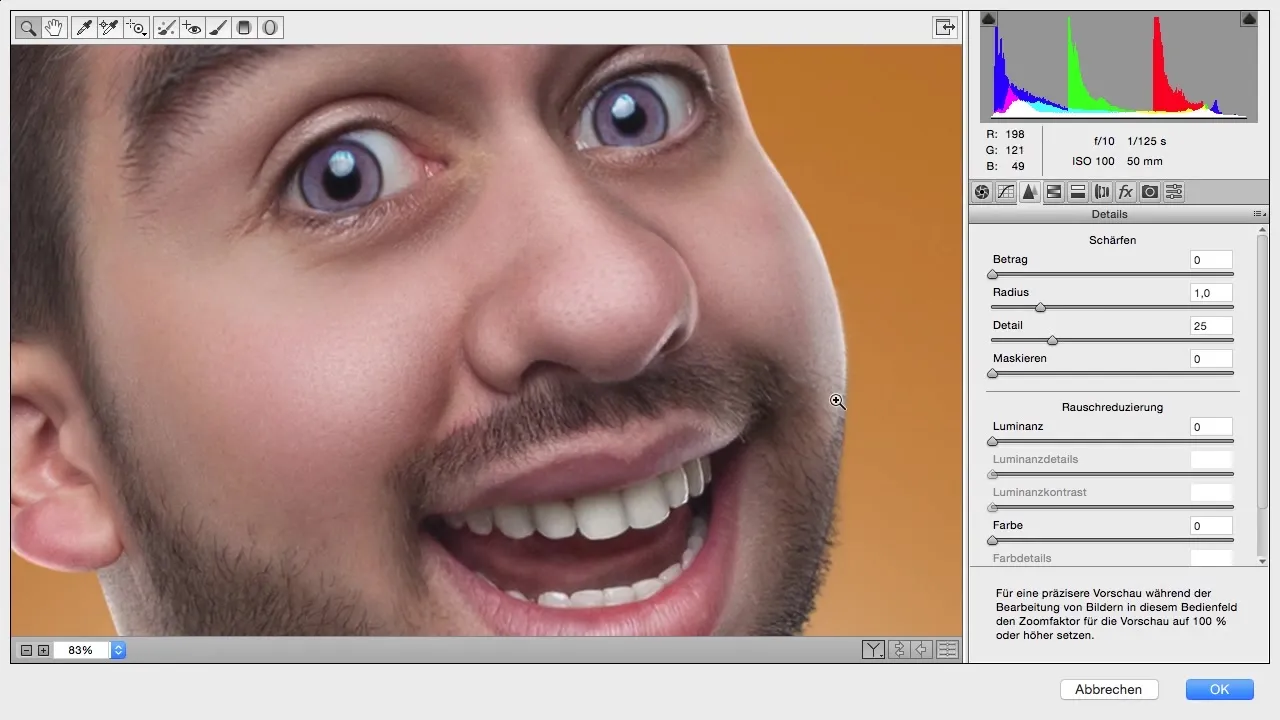The width and height of the screenshot is (1280, 720).
Task: Click the Detail value field showing 25
Action: tap(1211, 326)
